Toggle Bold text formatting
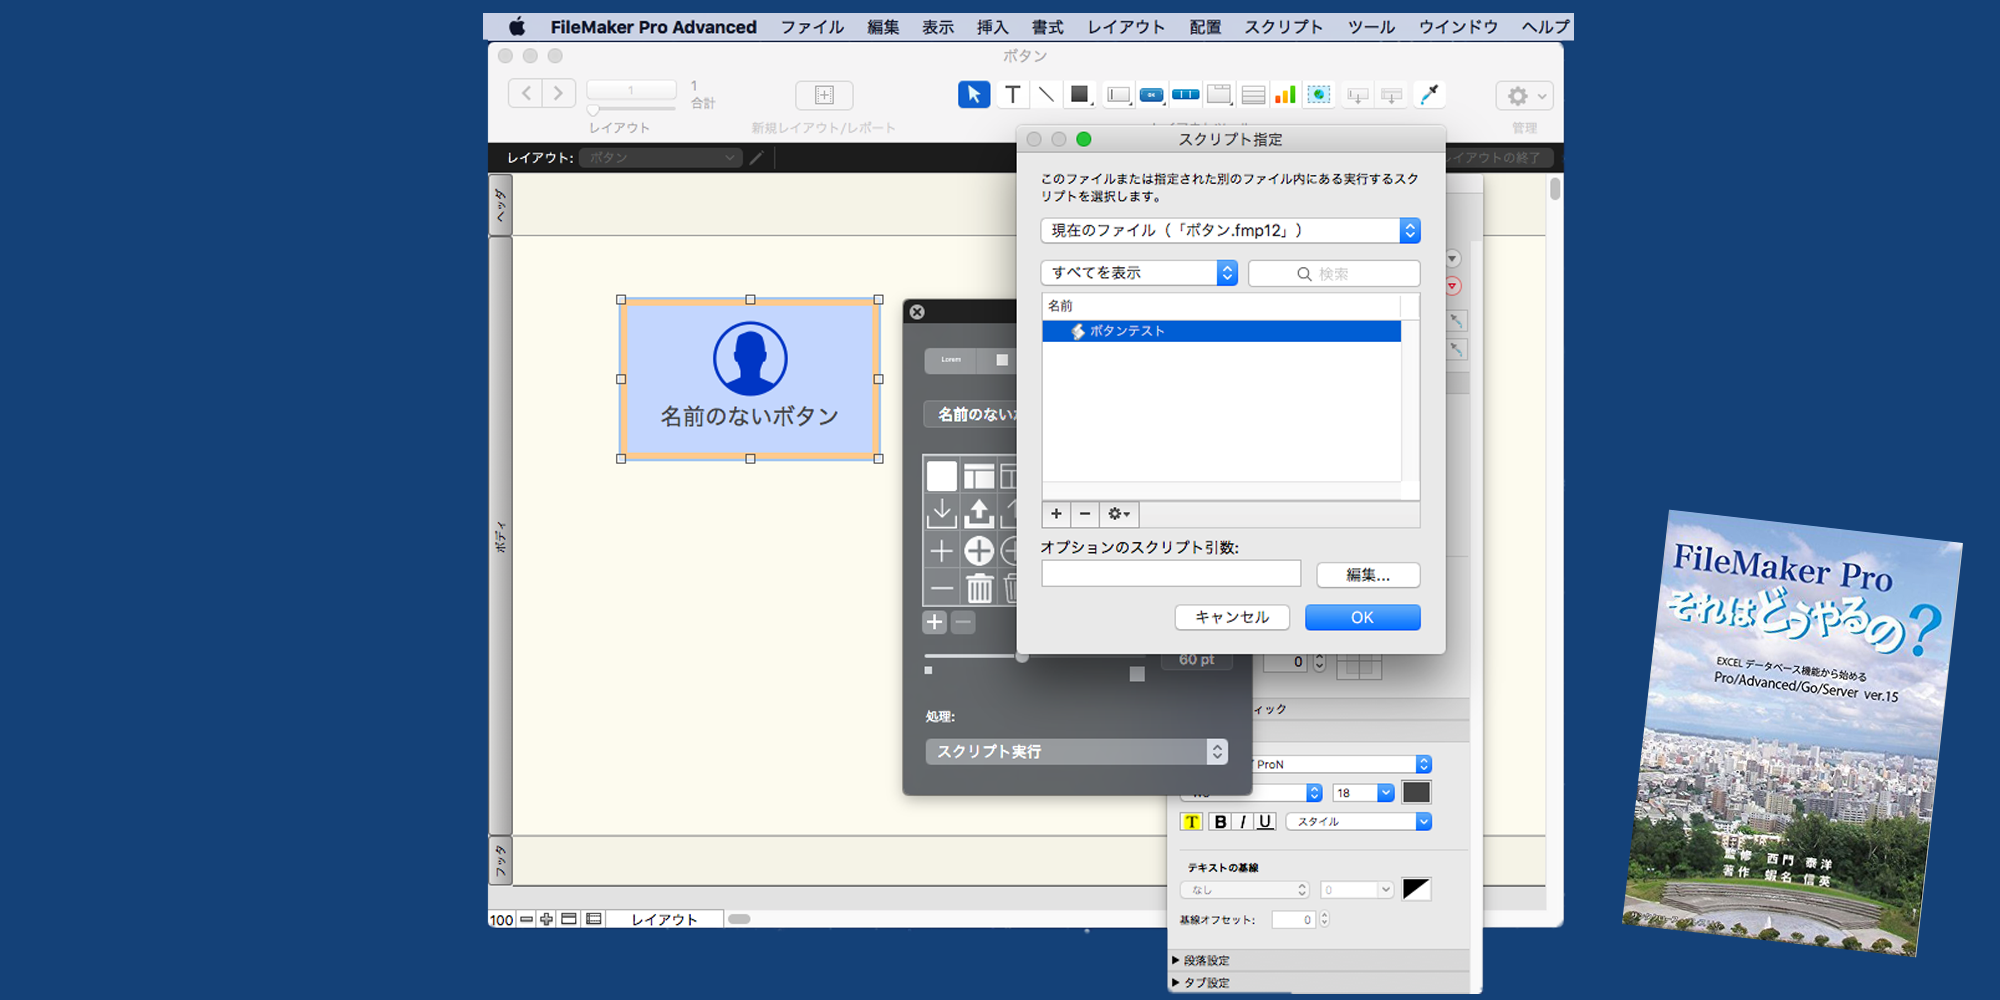The width and height of the screenshot is (2000, 1000). tap(1219, 822)
